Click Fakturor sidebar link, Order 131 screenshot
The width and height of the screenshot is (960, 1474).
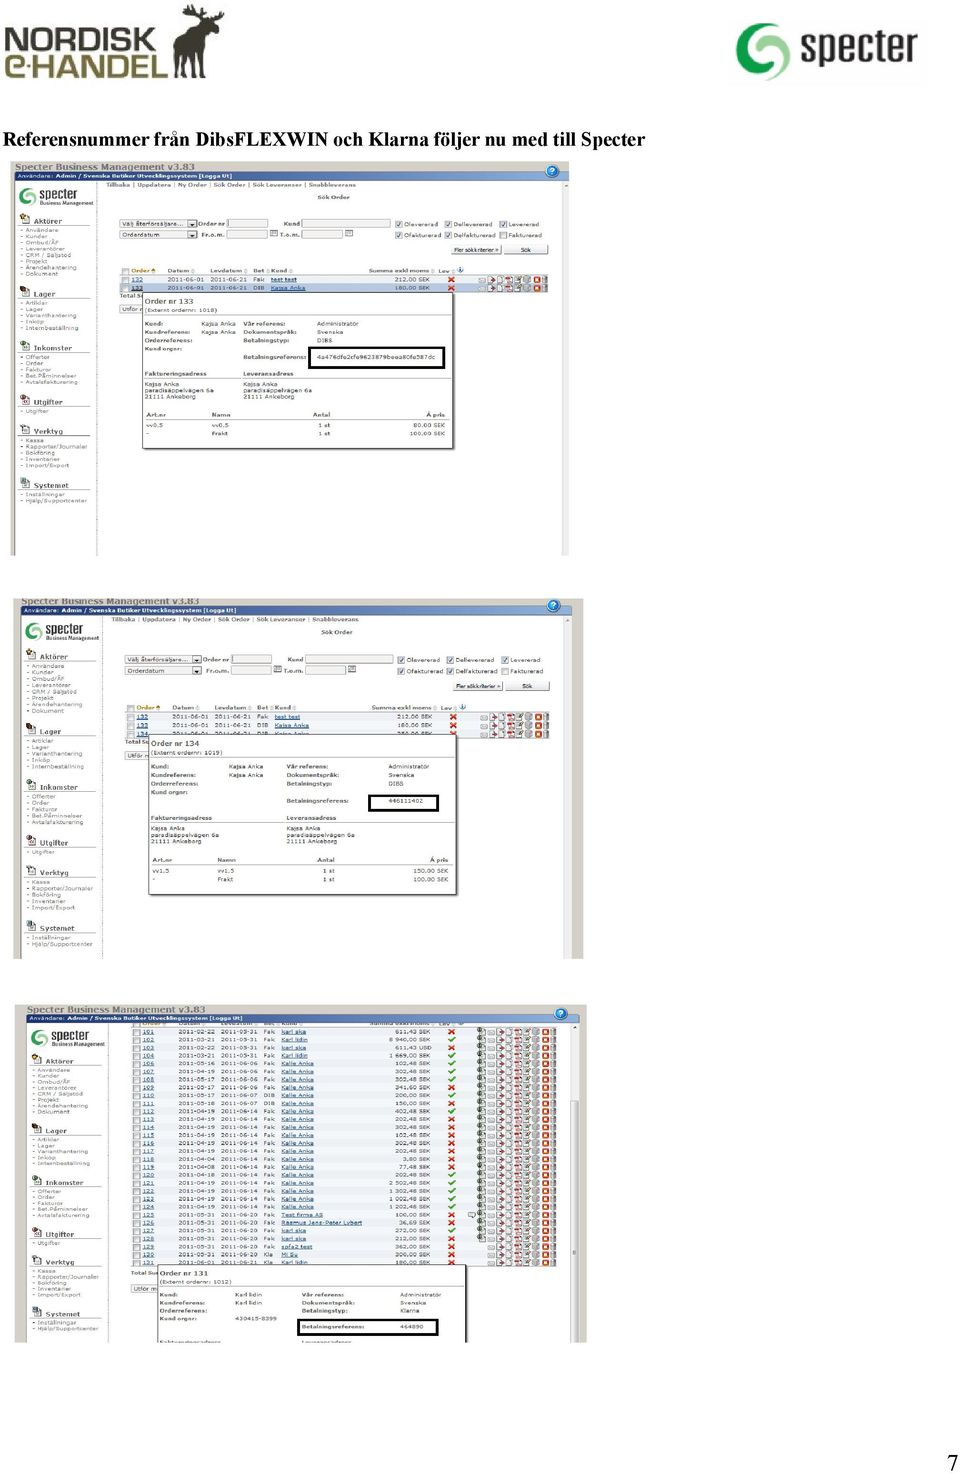click(x=49, y=1203)
